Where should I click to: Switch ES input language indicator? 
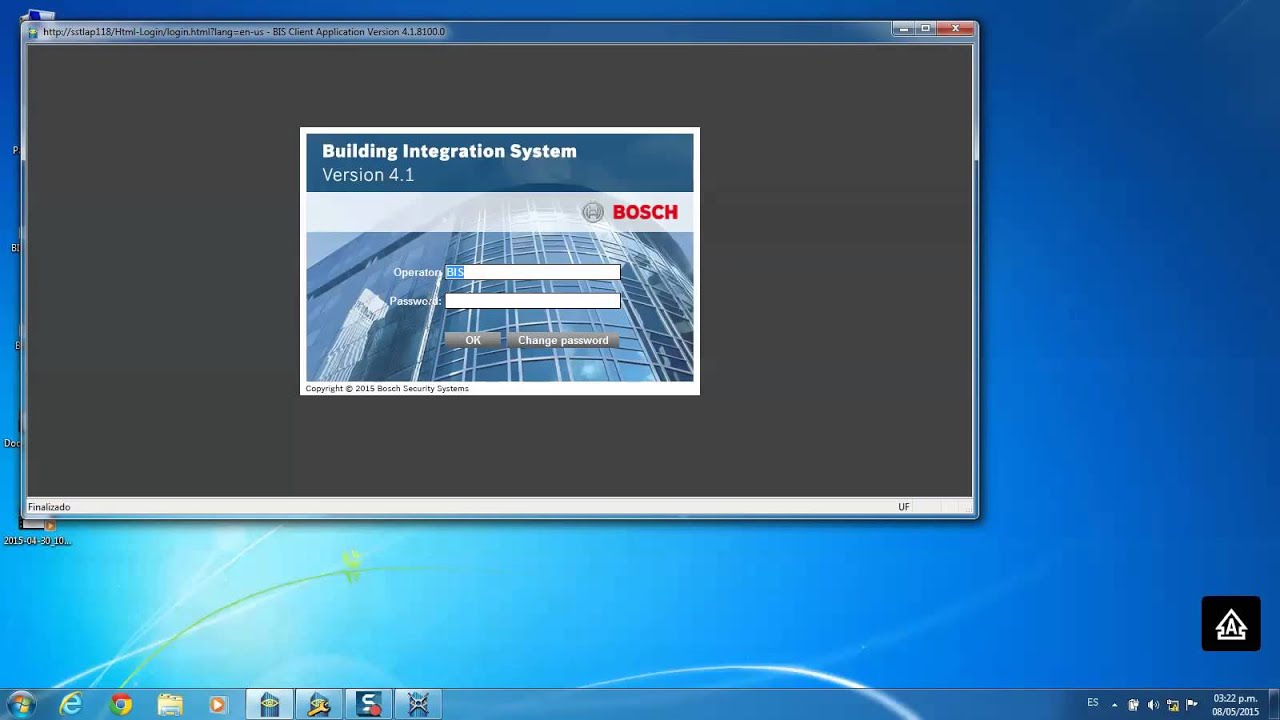1093,703
